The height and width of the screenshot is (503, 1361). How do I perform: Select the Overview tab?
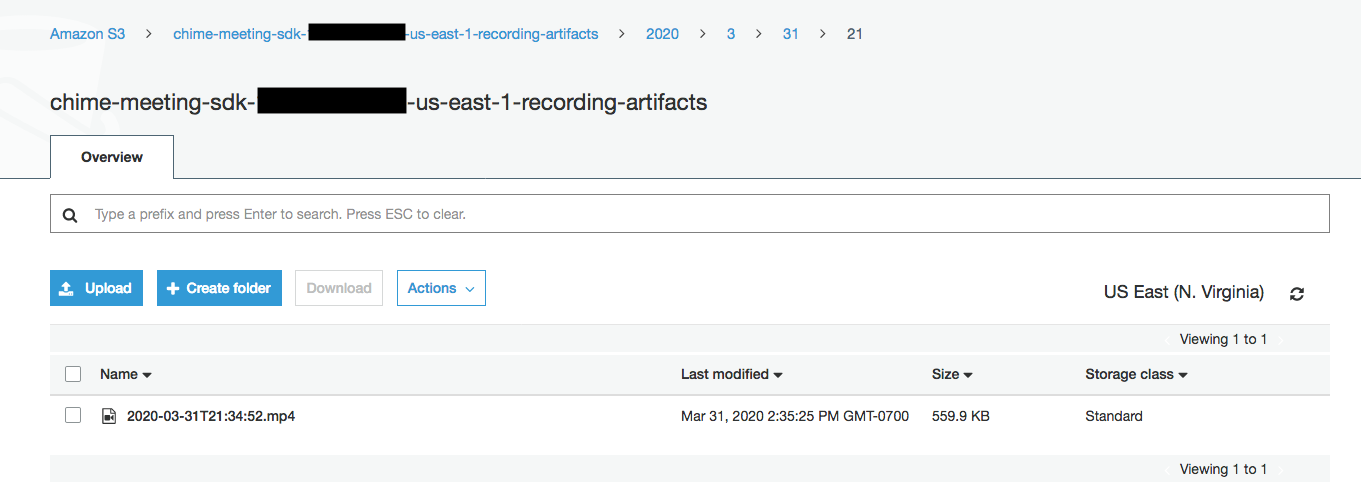tap(112, 157)
